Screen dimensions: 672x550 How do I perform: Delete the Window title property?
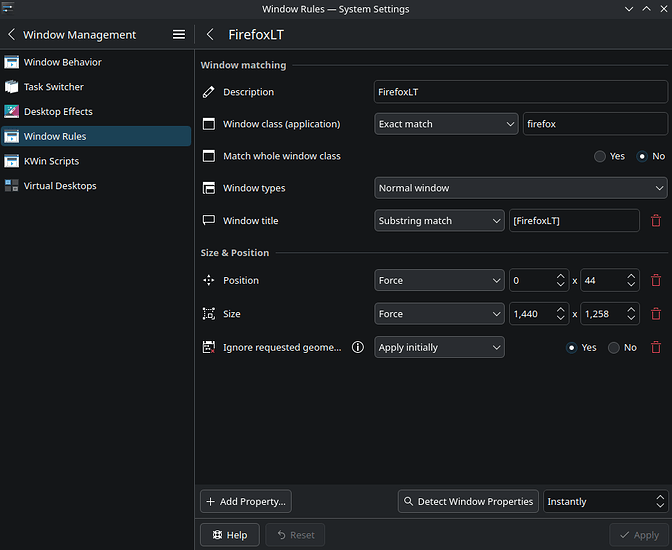[x=656, y=221]
